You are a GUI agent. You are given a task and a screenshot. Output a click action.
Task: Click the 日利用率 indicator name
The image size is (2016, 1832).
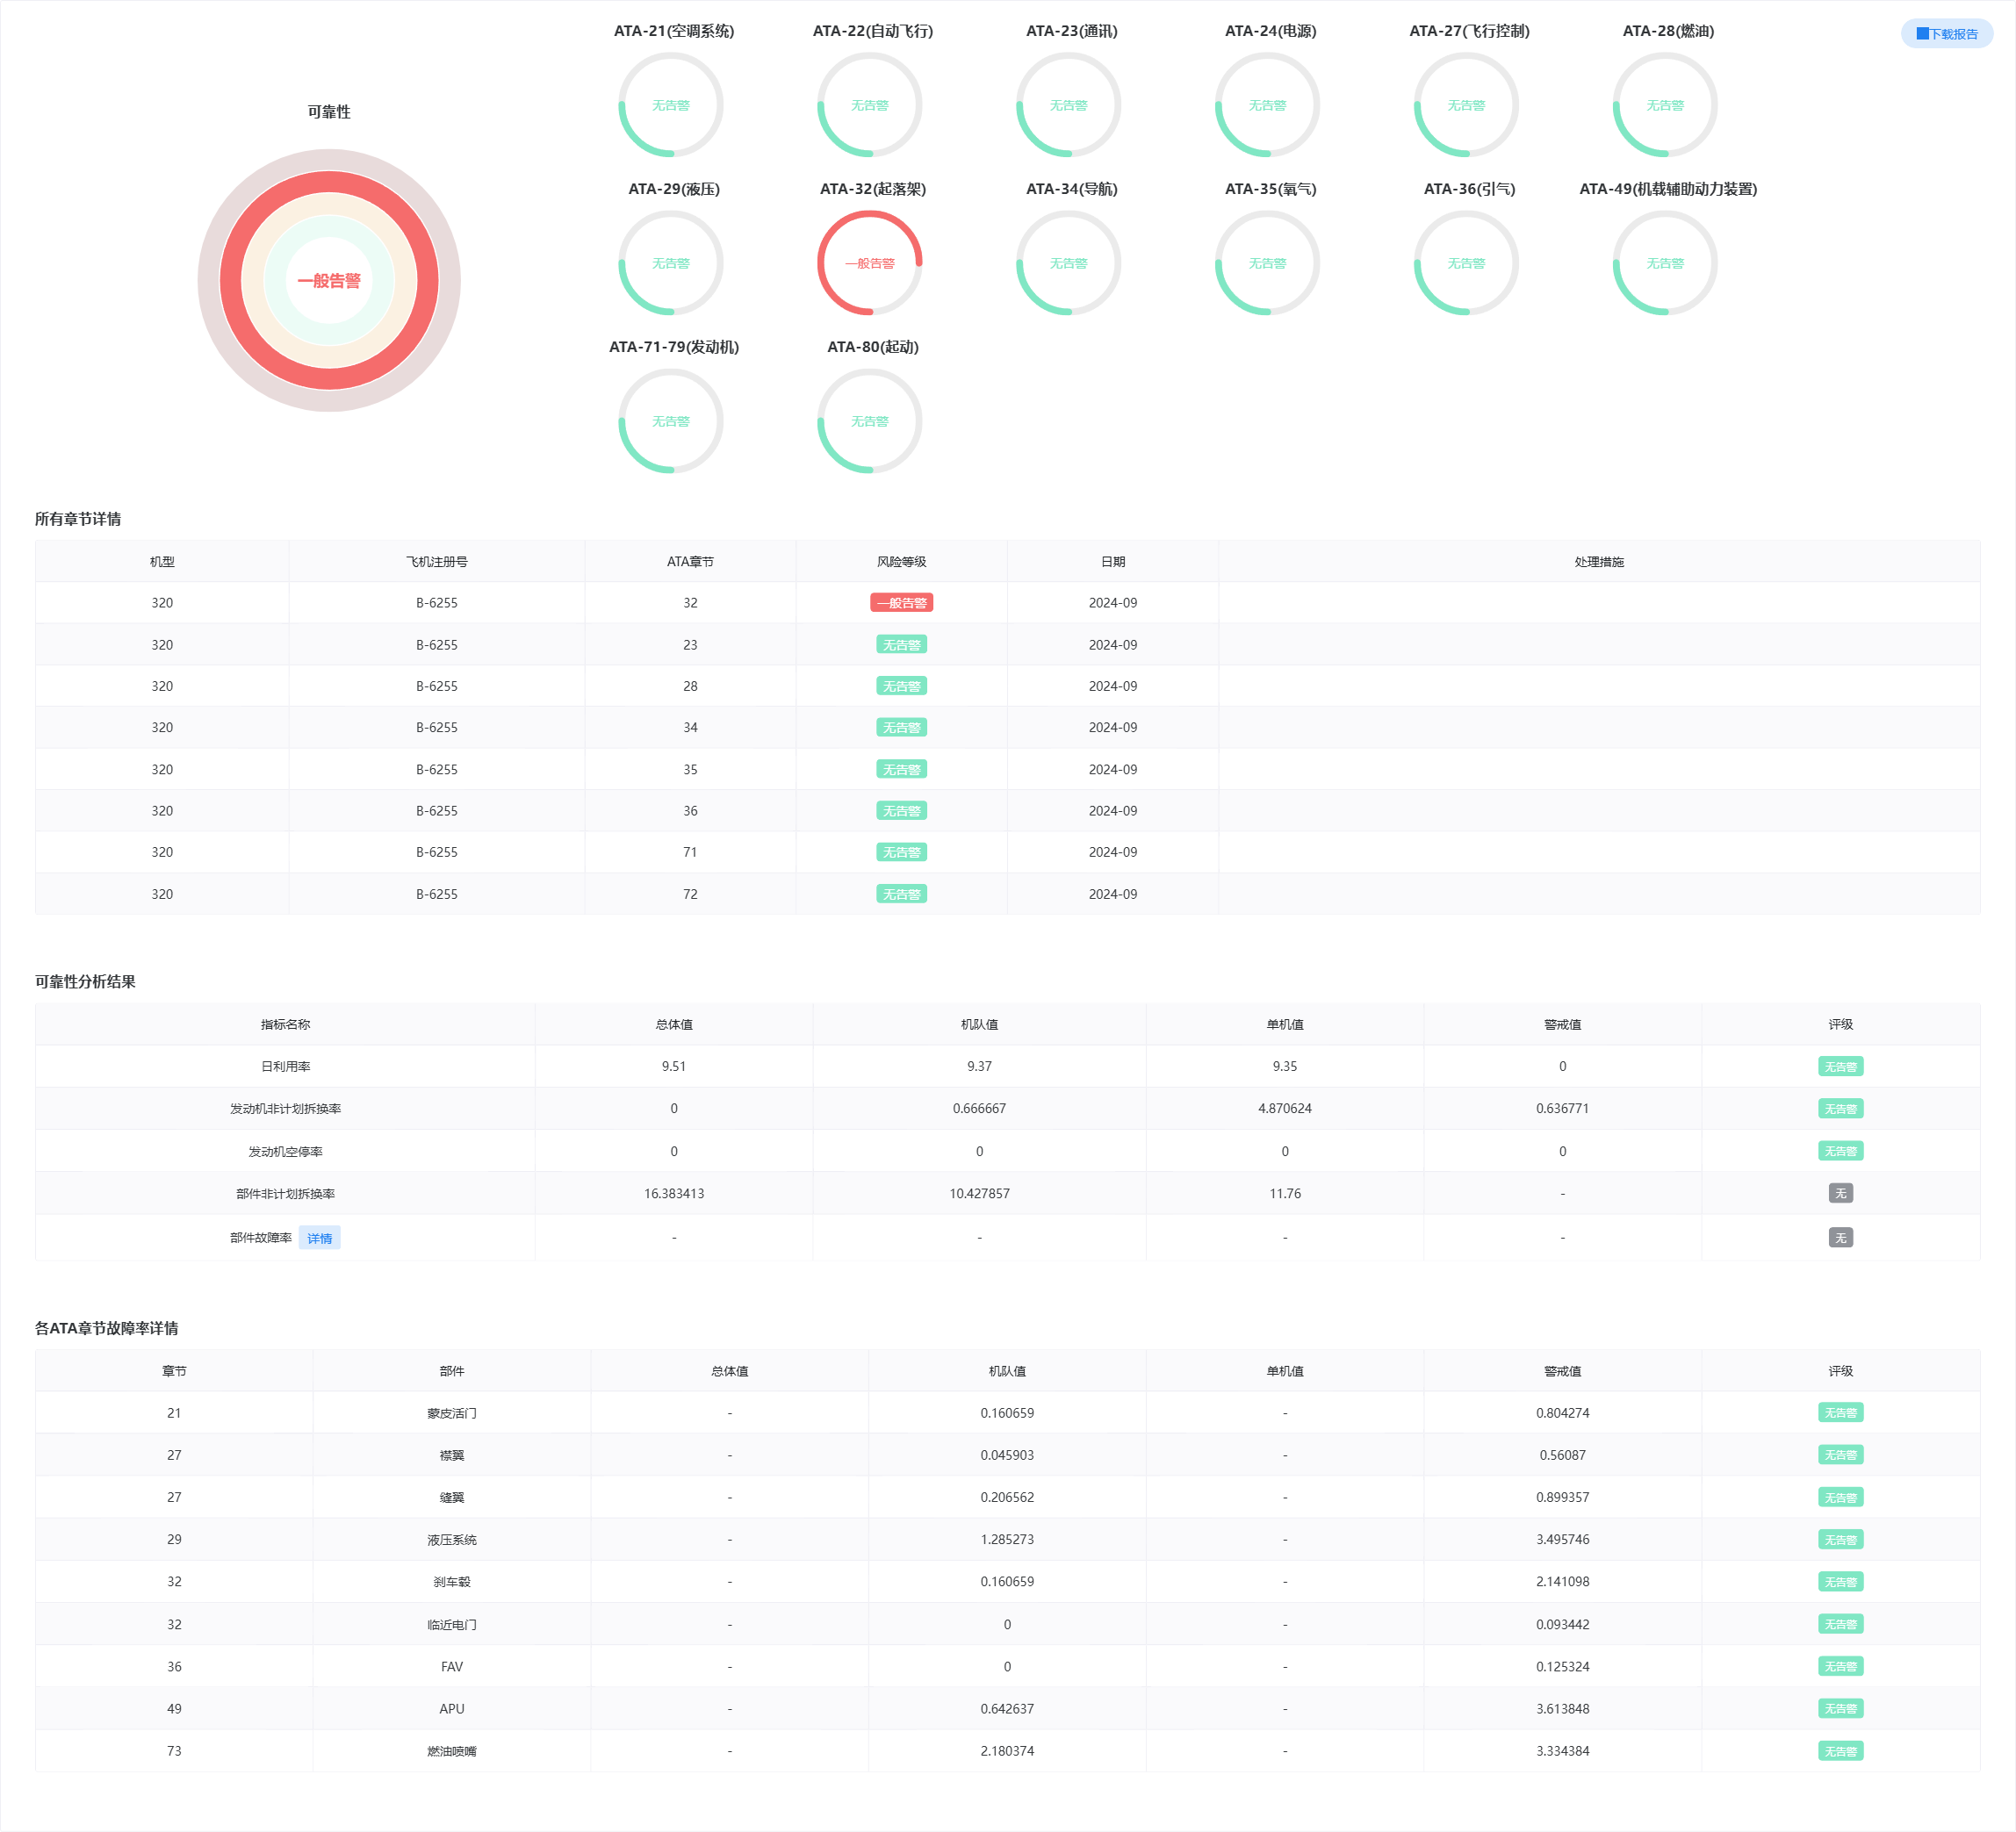point(285,1067)
